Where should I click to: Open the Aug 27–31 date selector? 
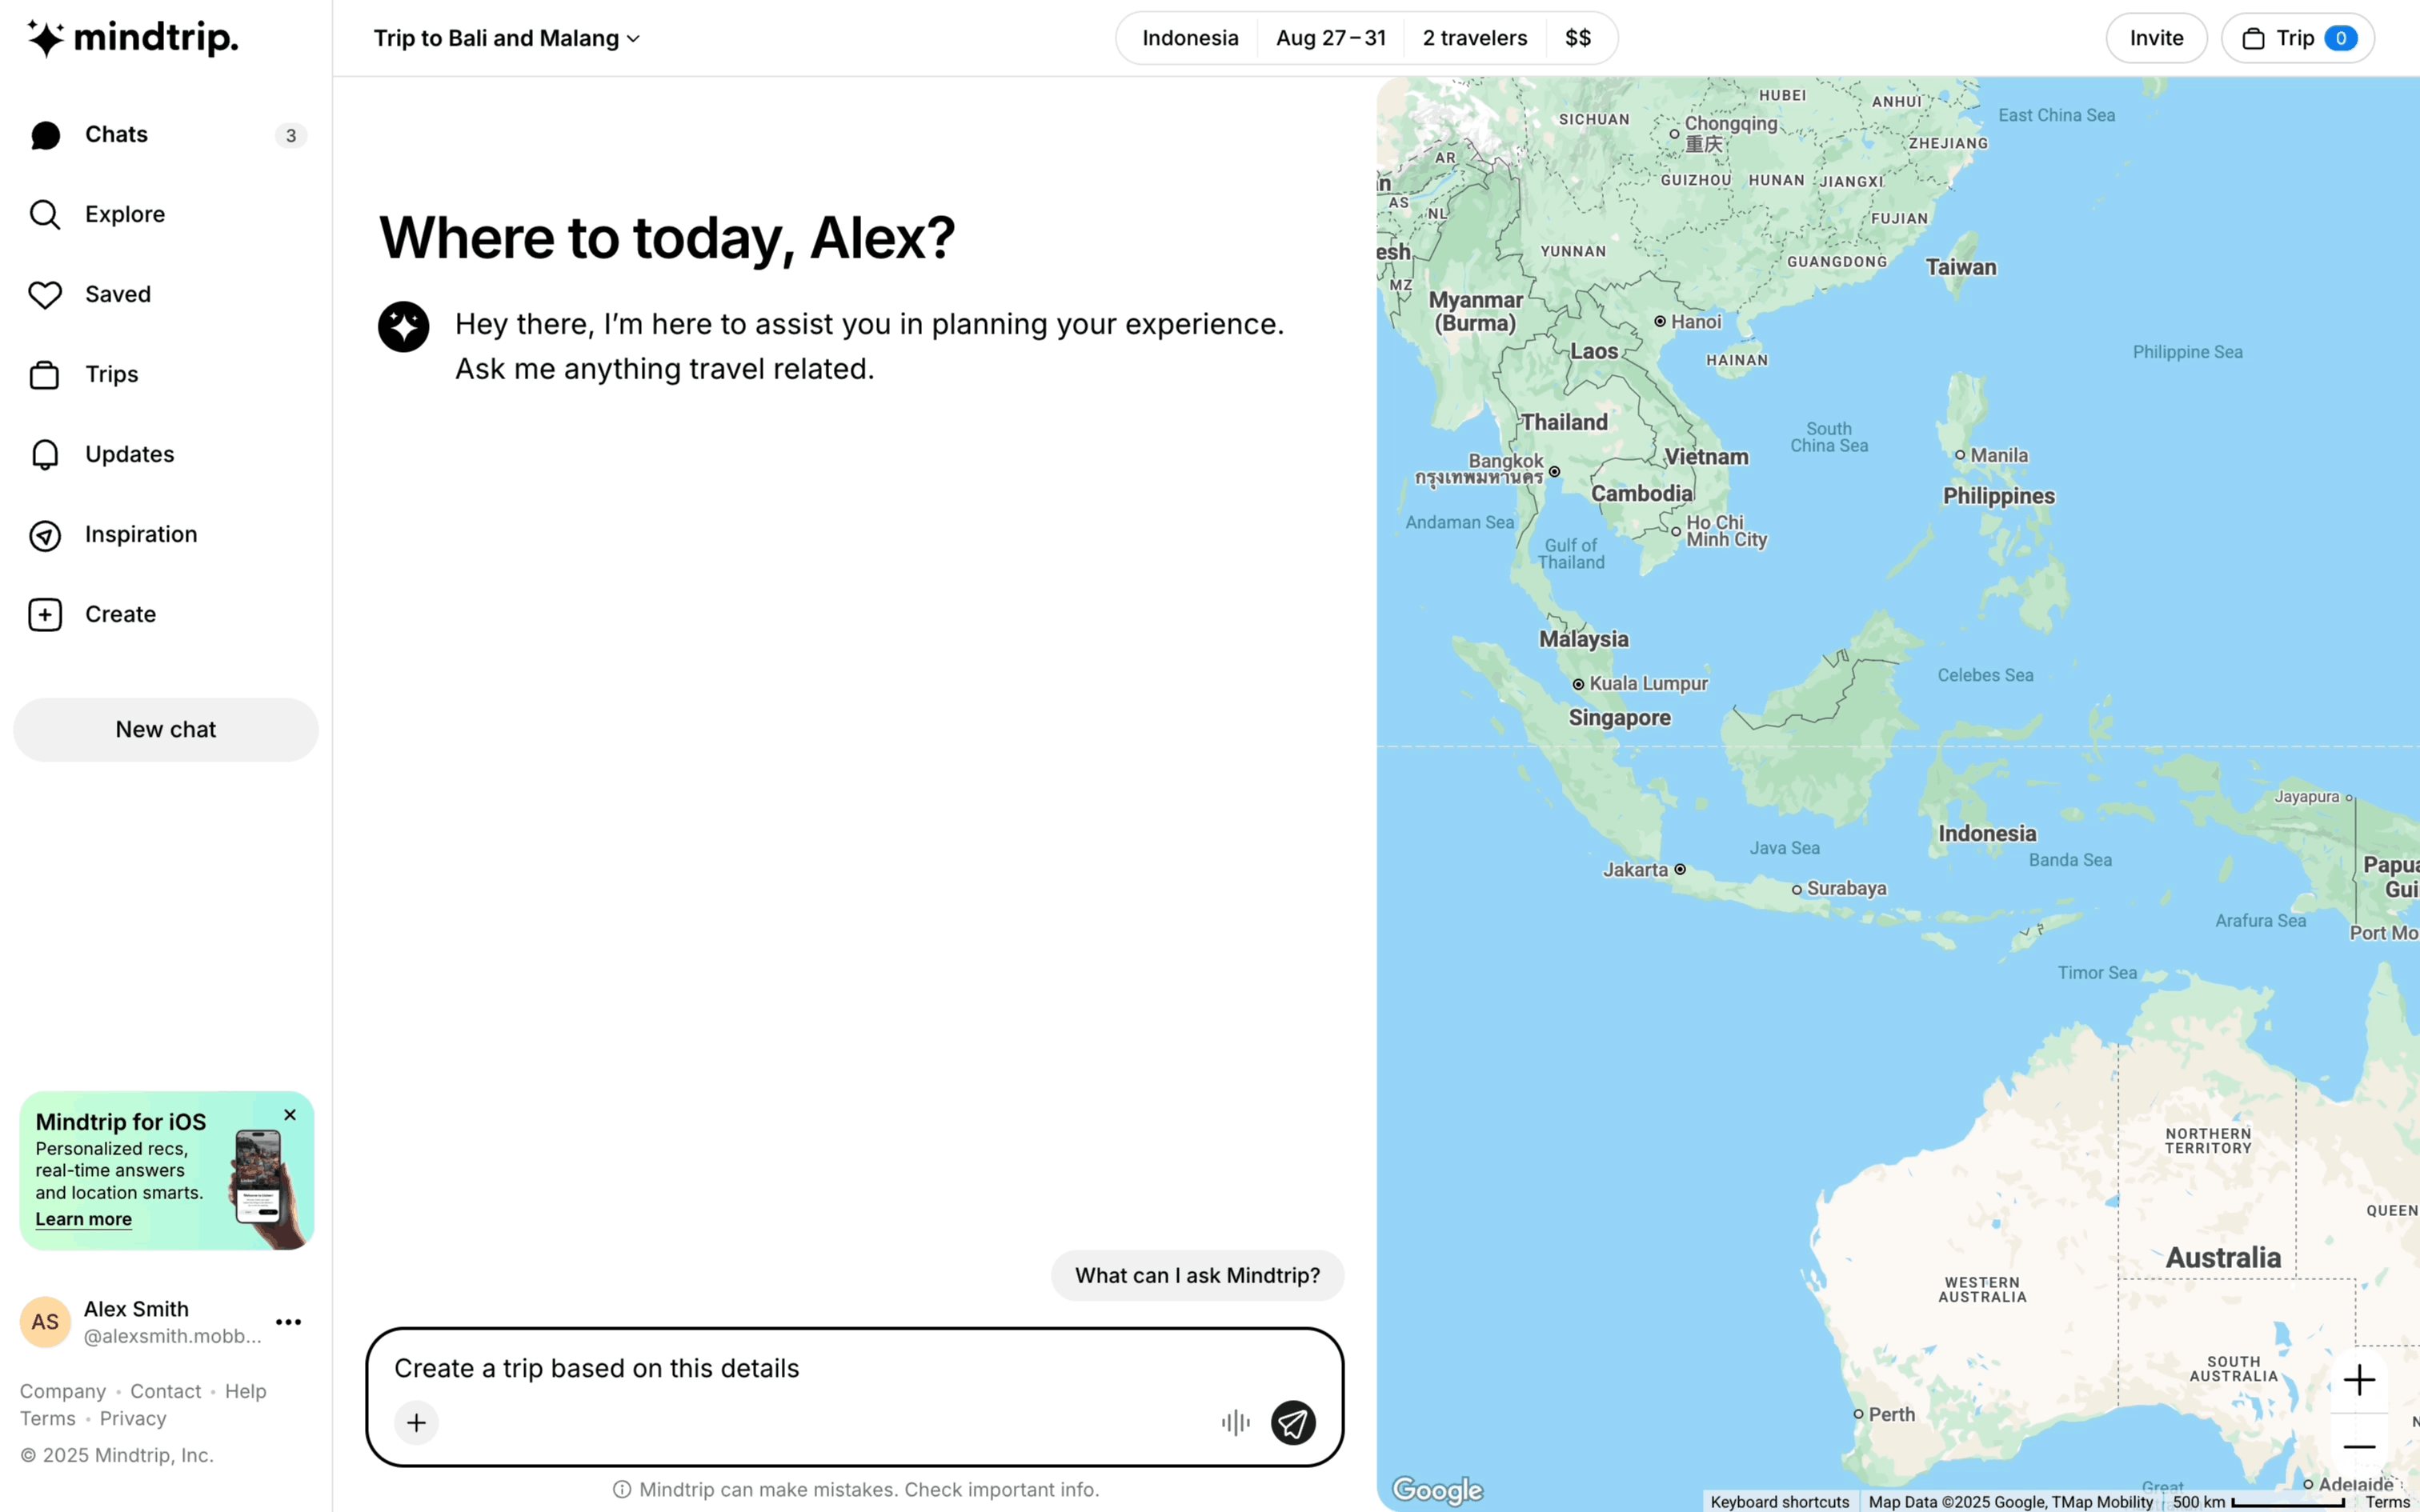coord(1330,38)
